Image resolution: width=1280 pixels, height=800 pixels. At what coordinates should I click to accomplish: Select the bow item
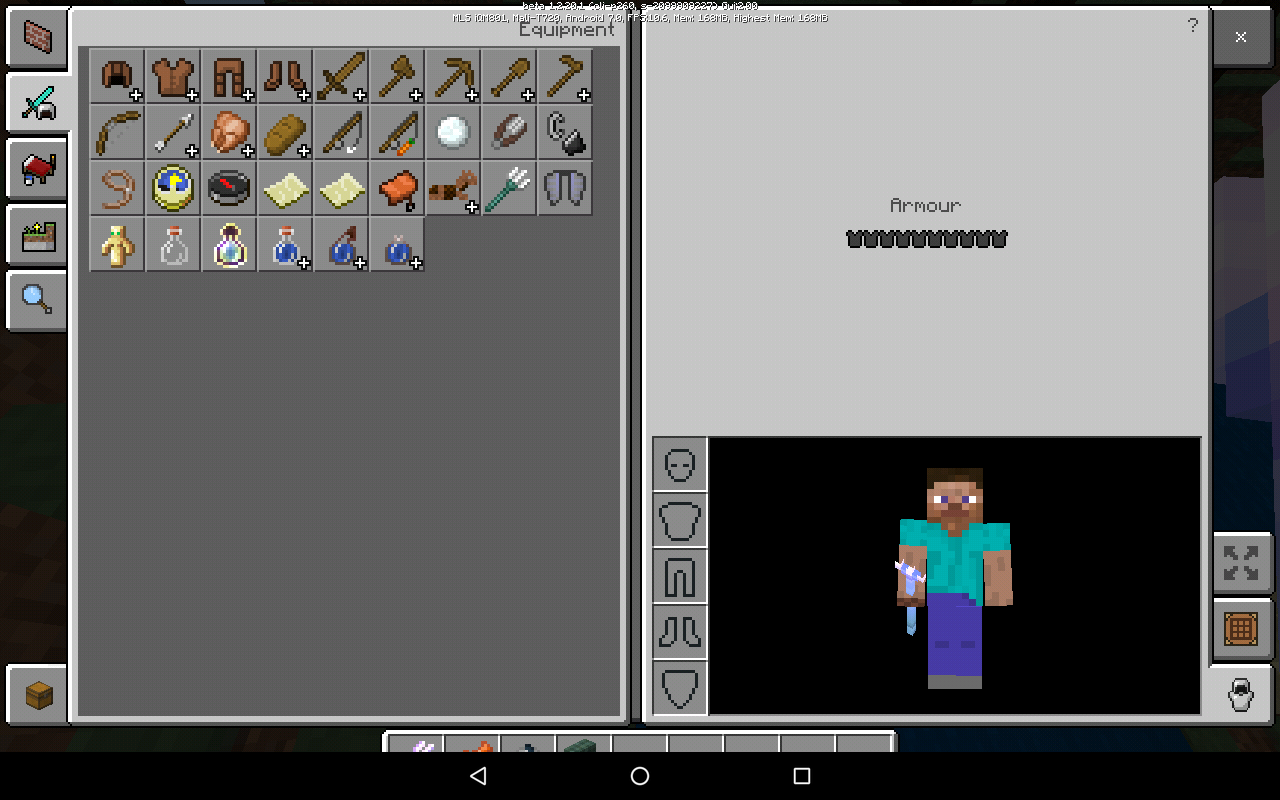click(x=117, y=132)
